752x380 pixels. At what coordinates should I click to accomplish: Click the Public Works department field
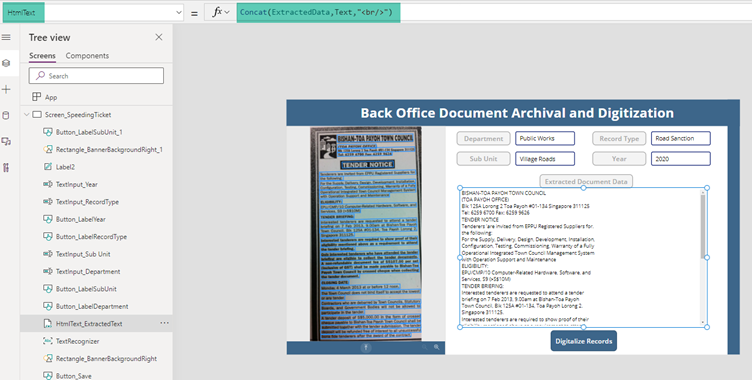[x=545, y=139]
